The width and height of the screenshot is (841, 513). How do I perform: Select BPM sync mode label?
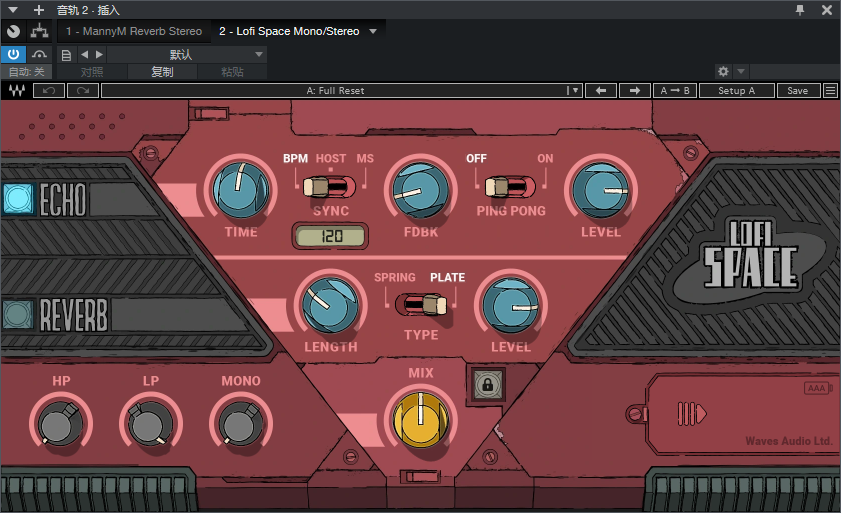point(296,158)
